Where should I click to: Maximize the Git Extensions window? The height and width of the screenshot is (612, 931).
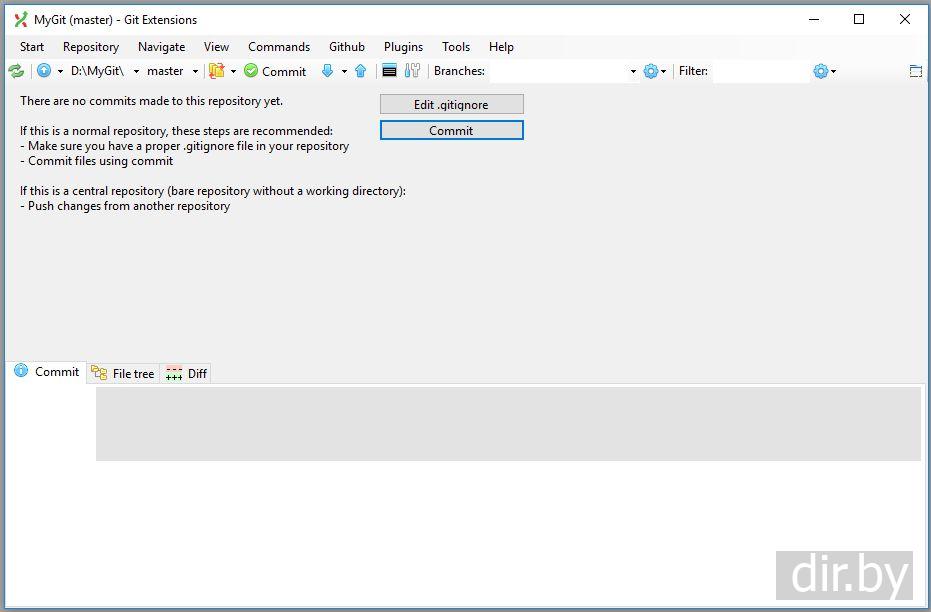pyautogui.click(x=859, y=20)
